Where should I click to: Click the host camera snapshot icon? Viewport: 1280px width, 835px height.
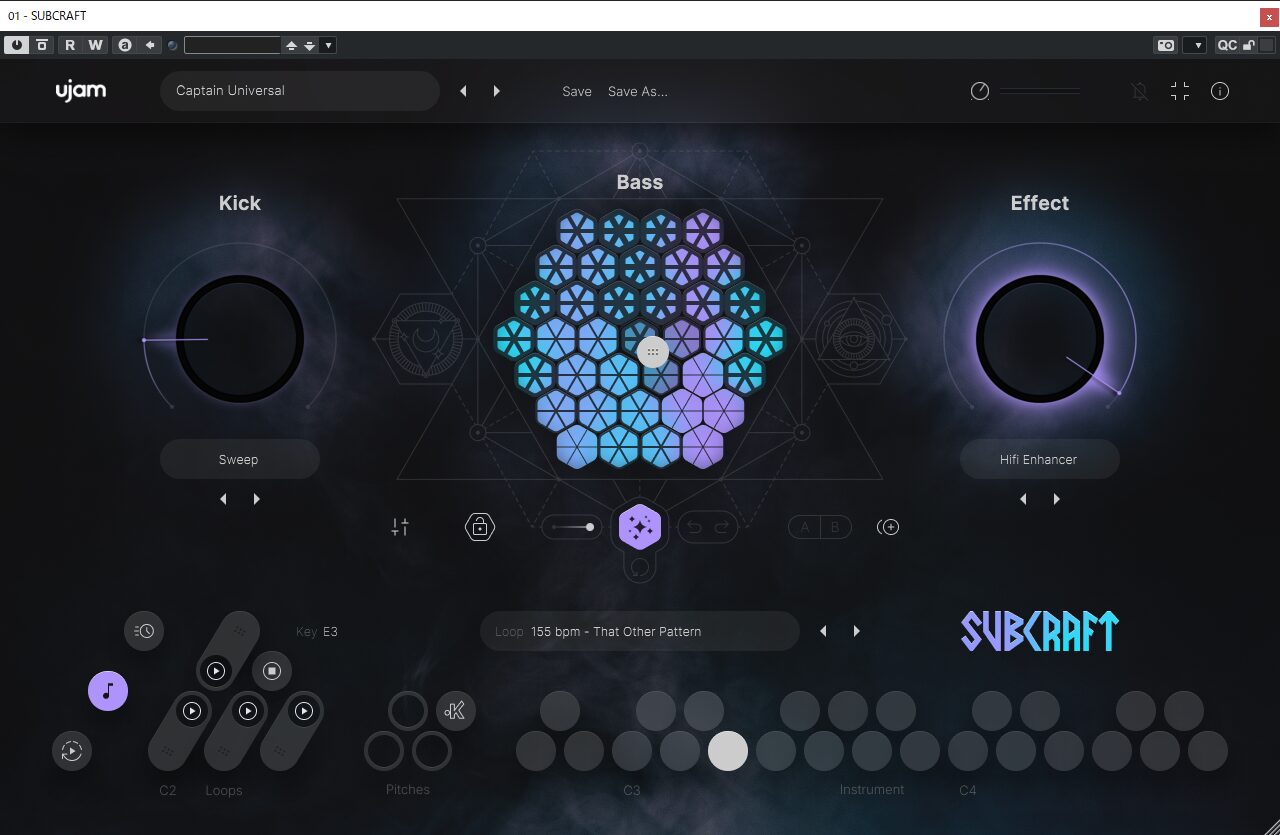1166,45
